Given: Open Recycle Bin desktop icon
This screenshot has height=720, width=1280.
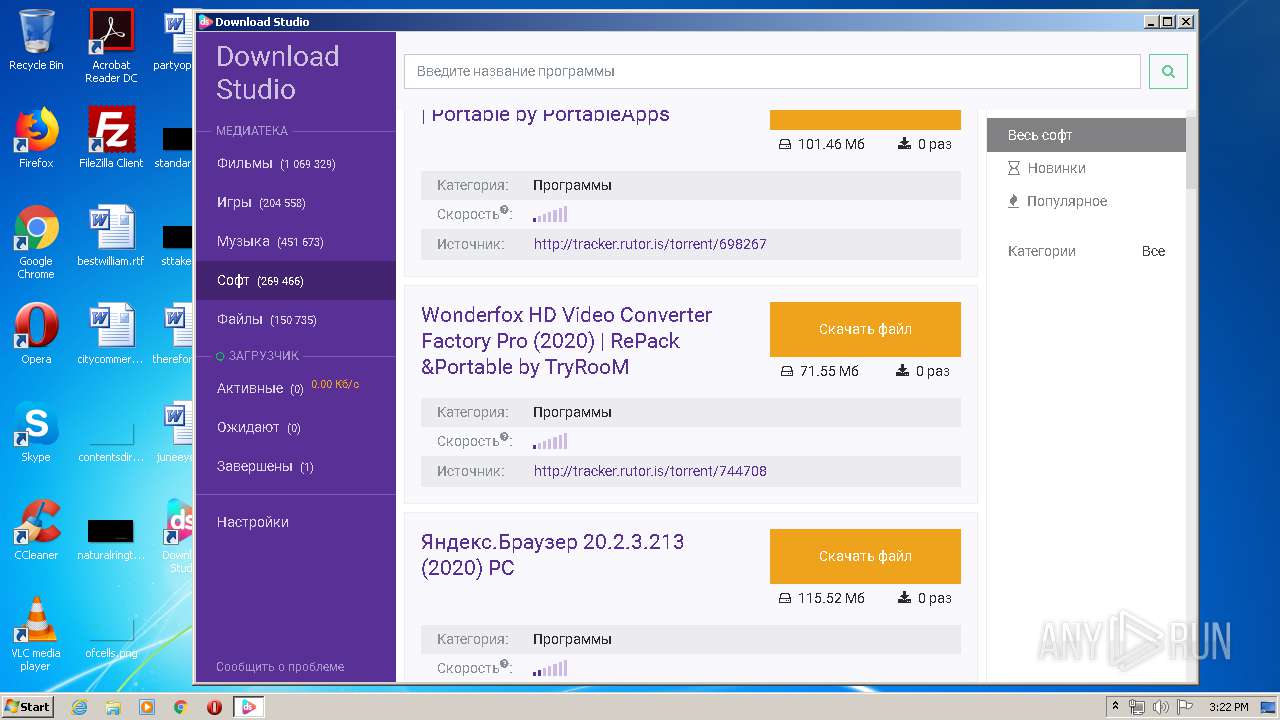Looking at the screenshot, I should (x=36, y=40).
